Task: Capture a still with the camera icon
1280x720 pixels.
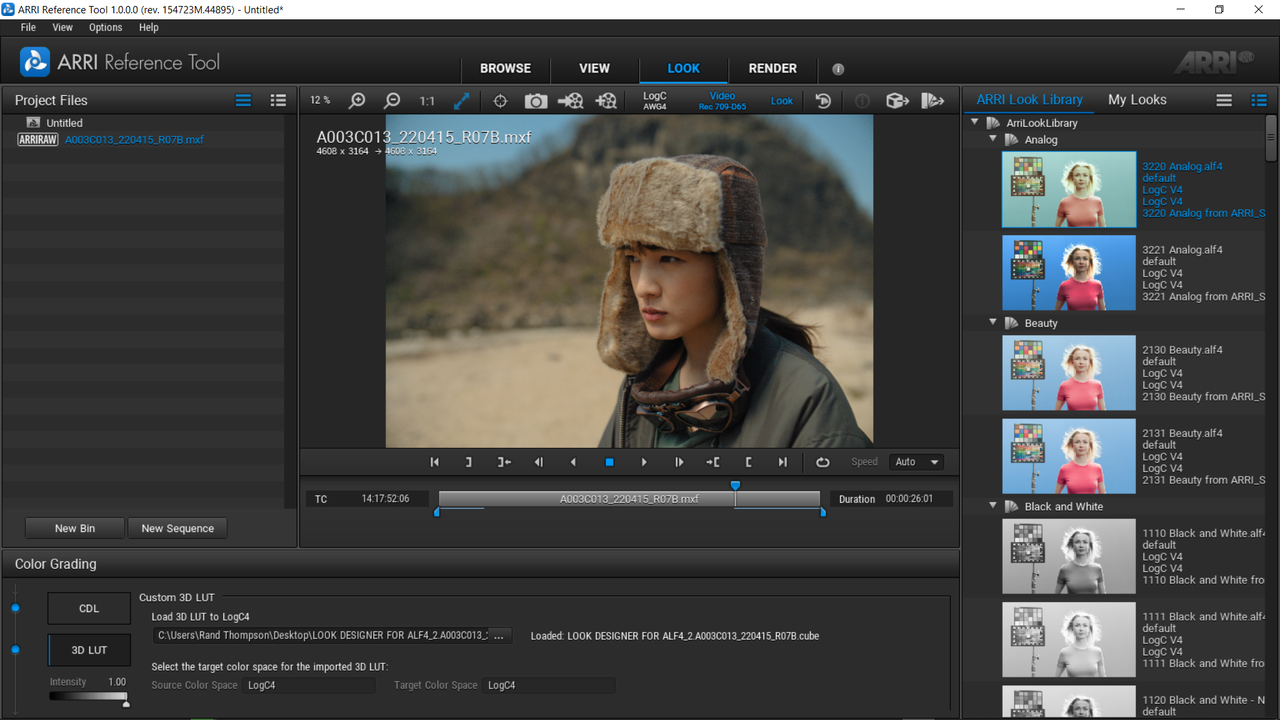Action: click(x=536, y=101)
